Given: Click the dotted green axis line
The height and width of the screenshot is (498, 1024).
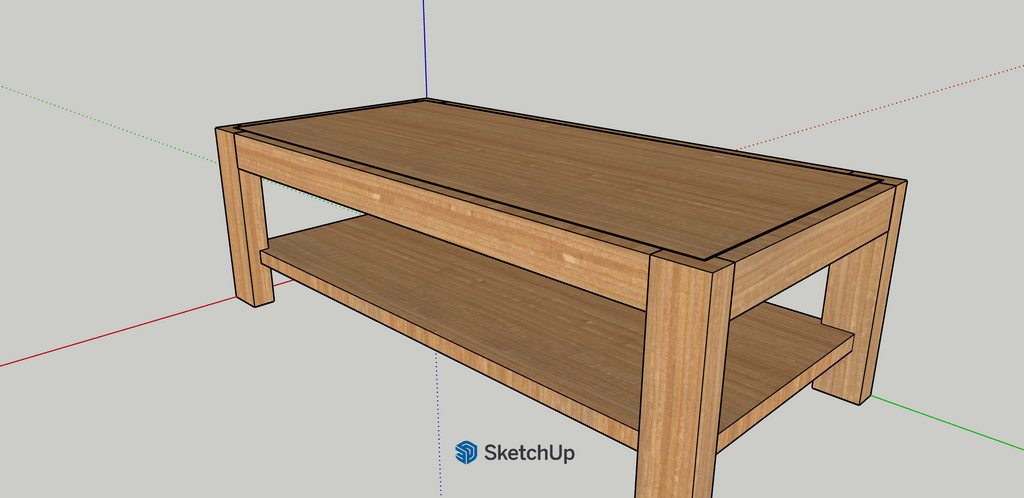Looking at the screenshot, I should [100, 118].
